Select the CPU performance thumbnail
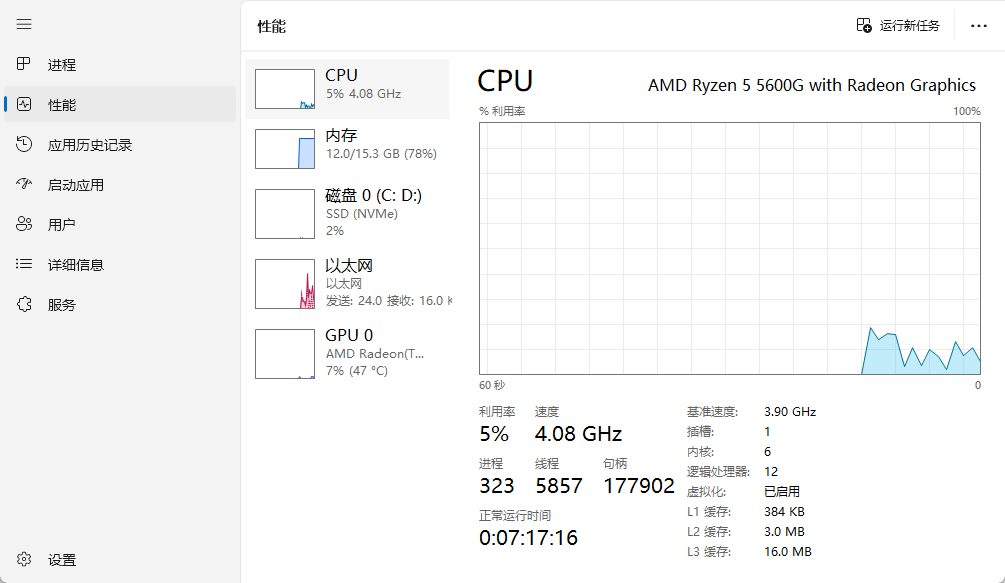Screen dimensions: 1005x583 [x=285, y=89]
